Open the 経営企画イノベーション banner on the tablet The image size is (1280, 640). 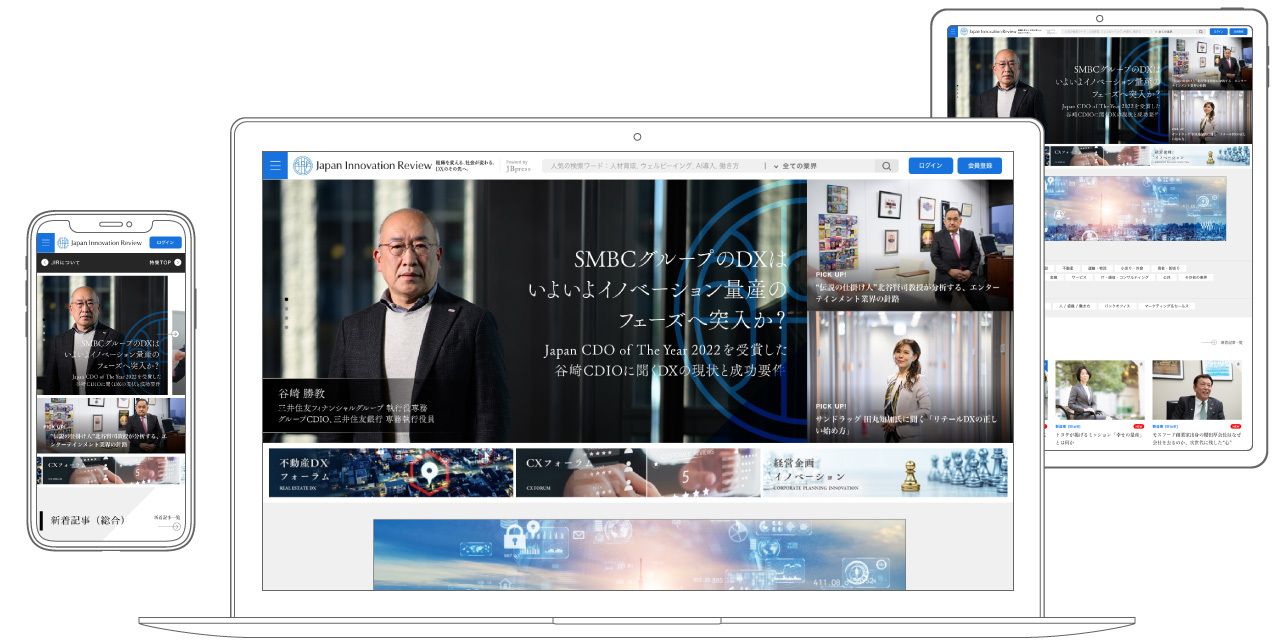[1199, 156]
